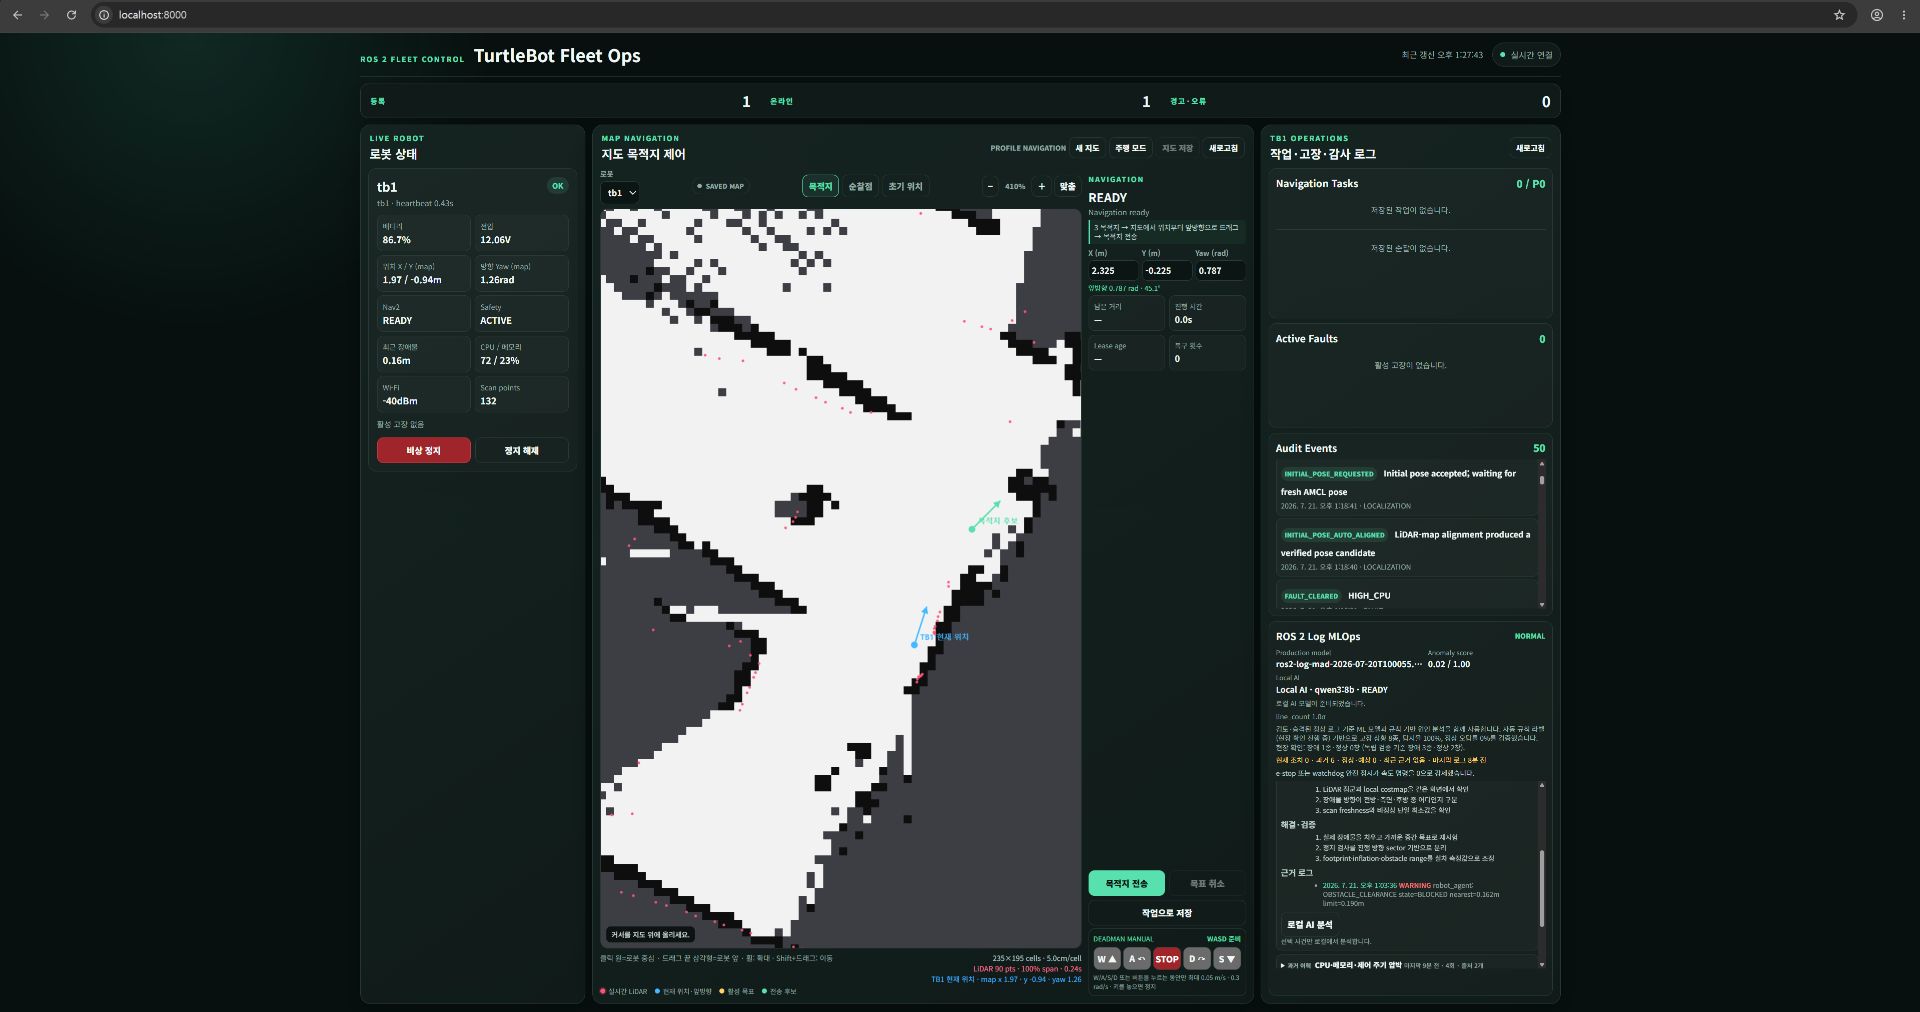This screenshot has height=1012, width=1920.
Task: Zoom in the map with the plus button
Action: [x=1041, y=186]
